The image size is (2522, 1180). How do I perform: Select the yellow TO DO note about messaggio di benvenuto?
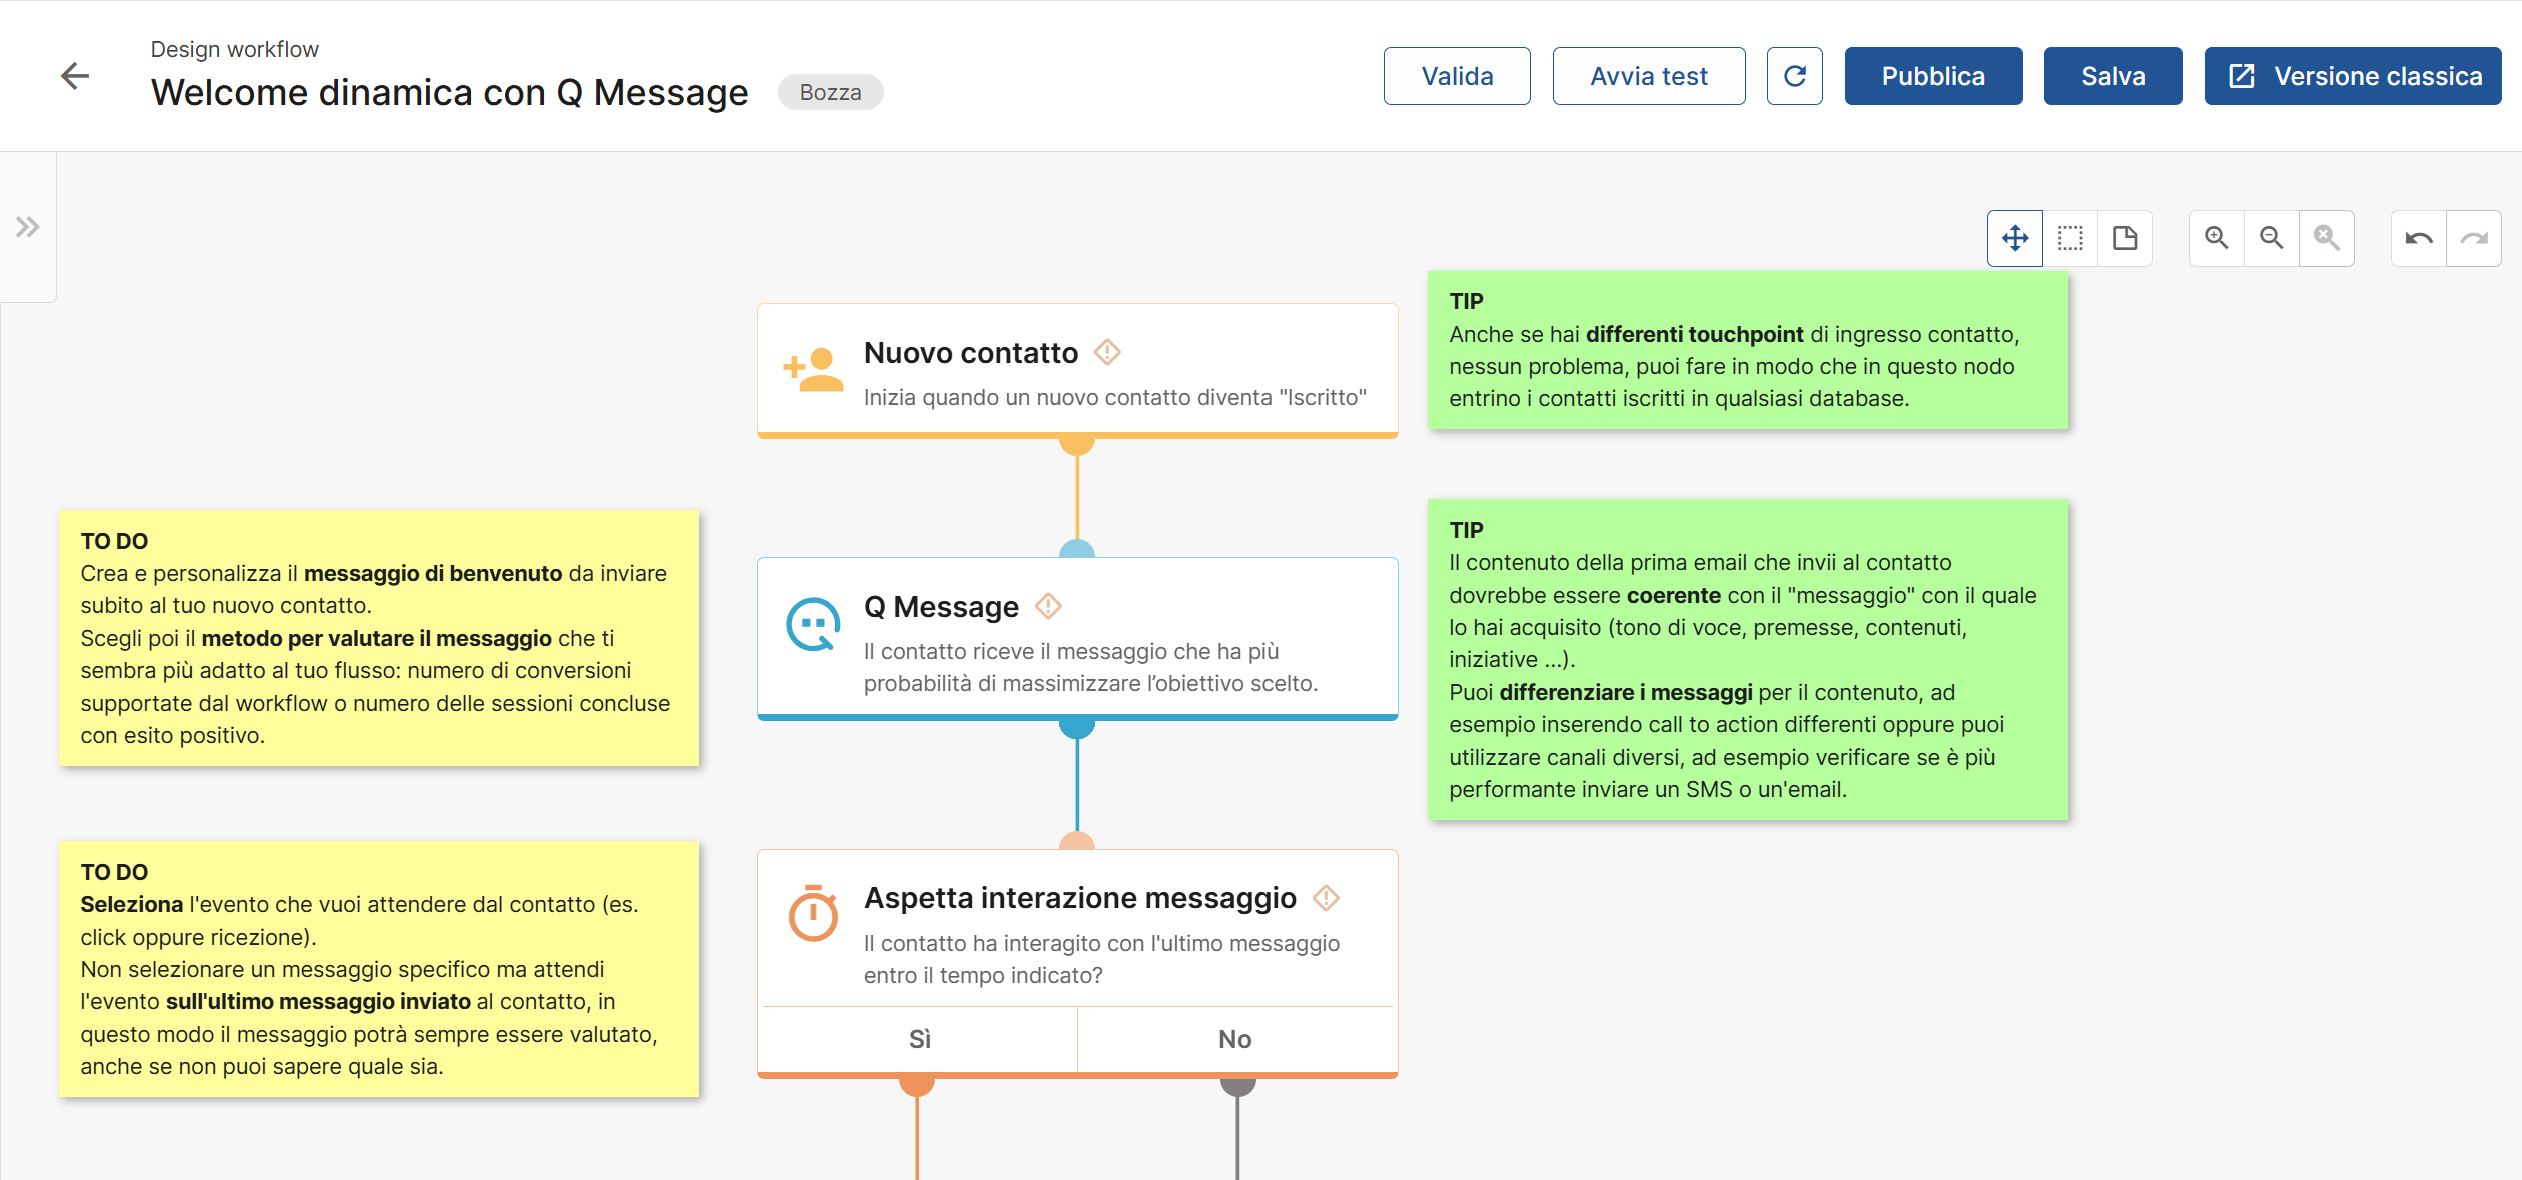379,638
